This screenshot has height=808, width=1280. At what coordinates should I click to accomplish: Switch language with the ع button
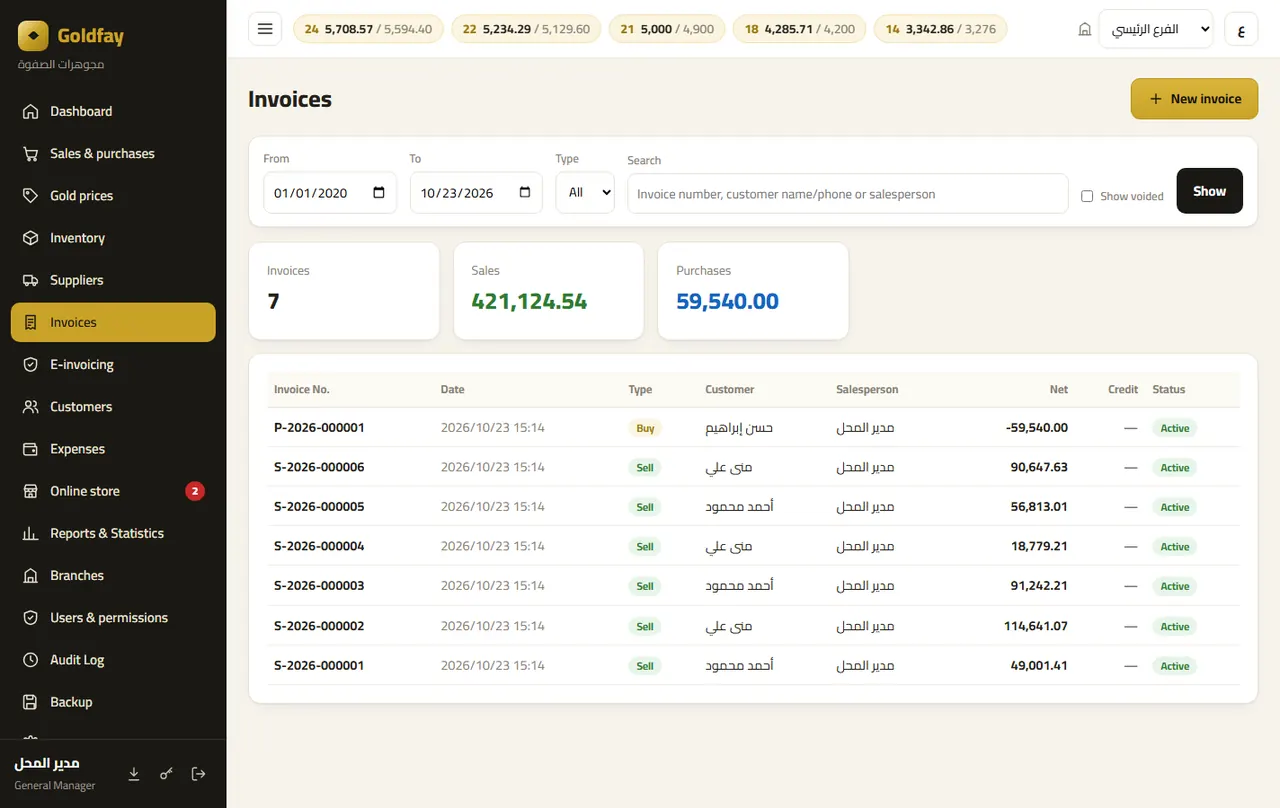tap(1241, 29)
